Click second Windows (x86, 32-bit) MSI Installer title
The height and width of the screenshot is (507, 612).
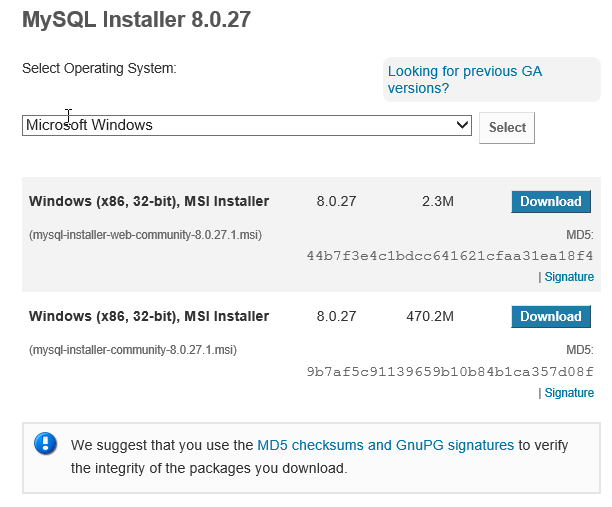pyautogui.click(x=149, y=316)
